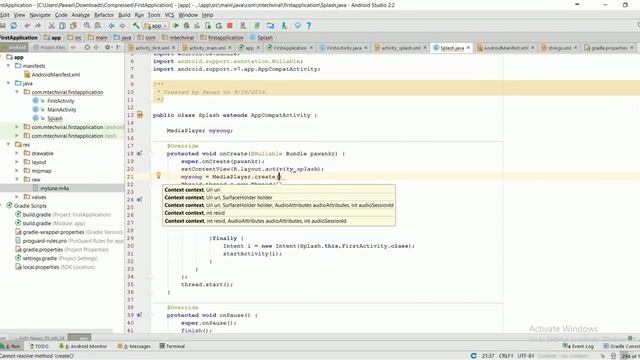This screenshot has height=360, width=640.
Task: Click the Help question mark icon
Action: tap(309, 26)
